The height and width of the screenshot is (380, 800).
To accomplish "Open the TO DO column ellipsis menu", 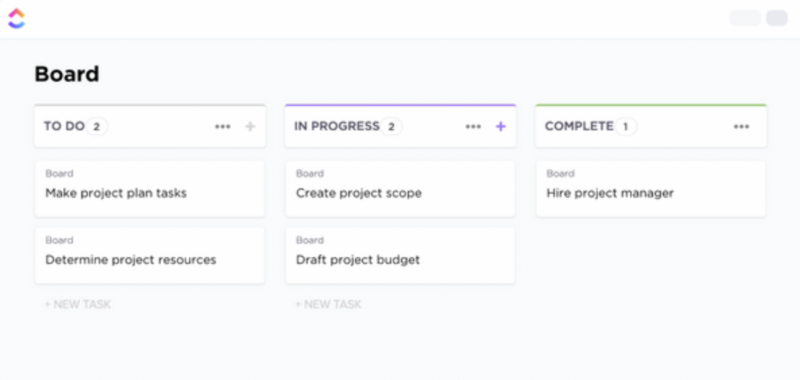I will pos(222,126).
